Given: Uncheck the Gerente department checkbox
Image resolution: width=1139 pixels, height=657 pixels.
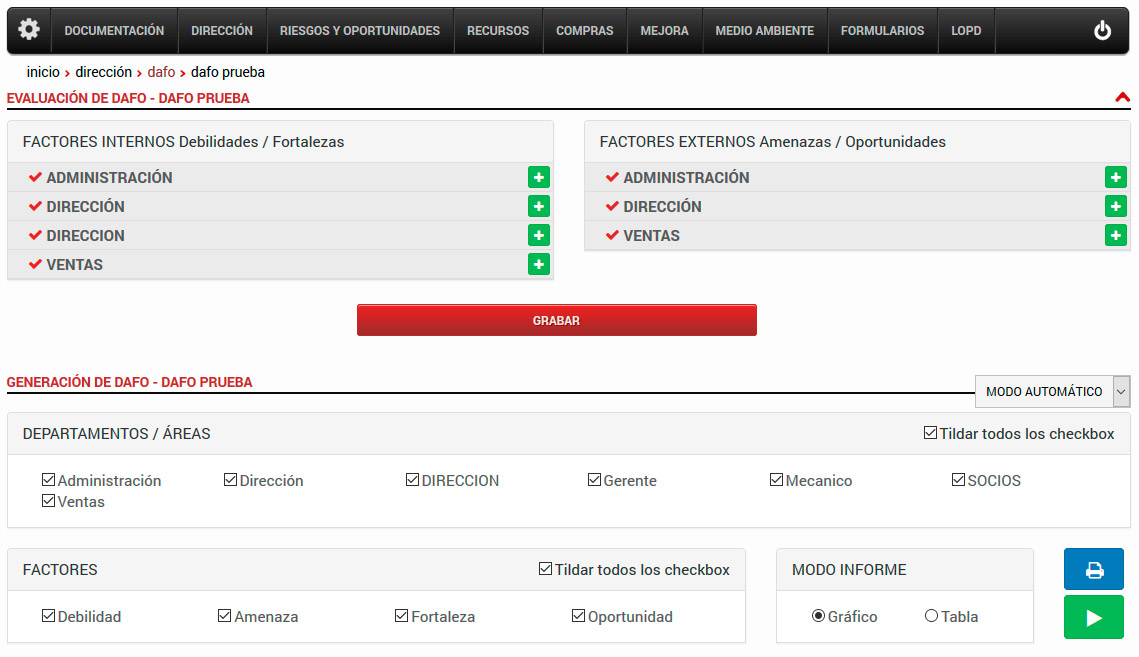Looking at the screenshot, I should point(594,480).
